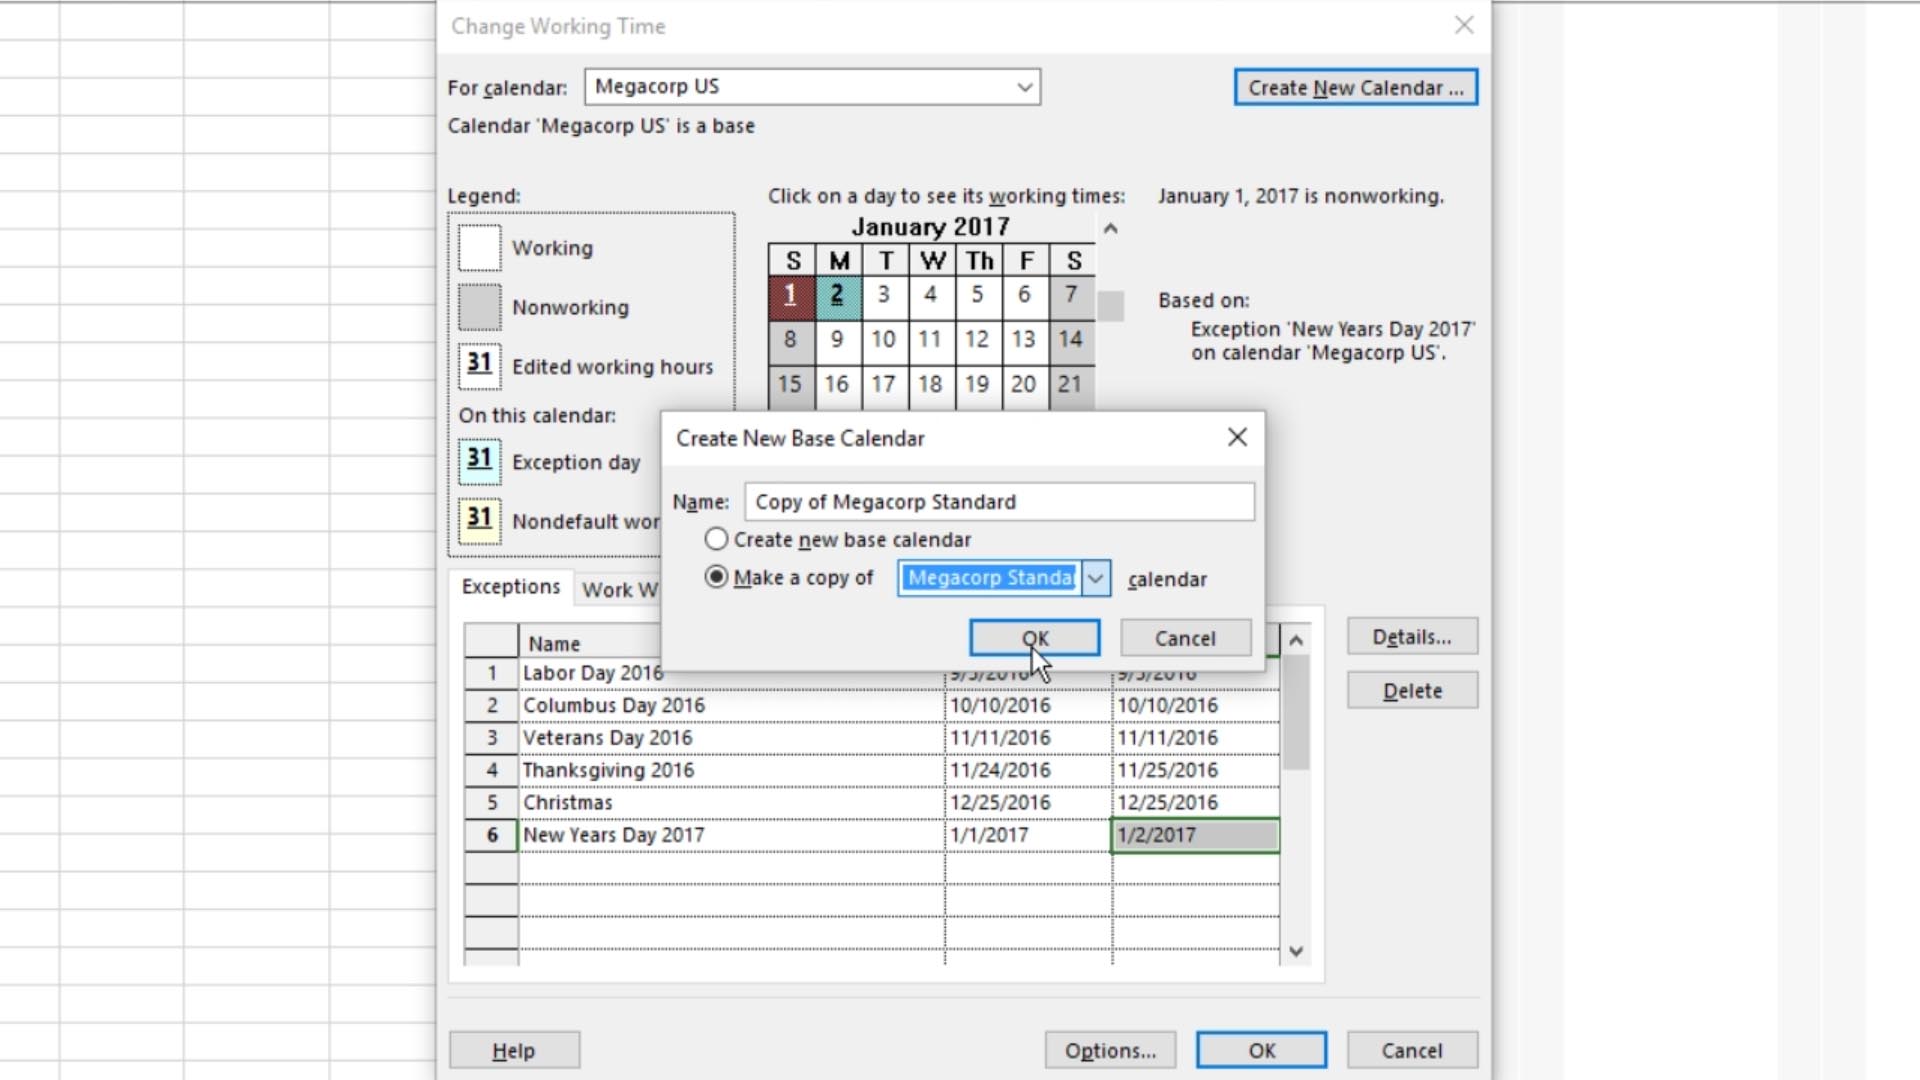Click the Edited working hours legend icon
This screenshot has height=1080, width=1920.
click(479, 366)
